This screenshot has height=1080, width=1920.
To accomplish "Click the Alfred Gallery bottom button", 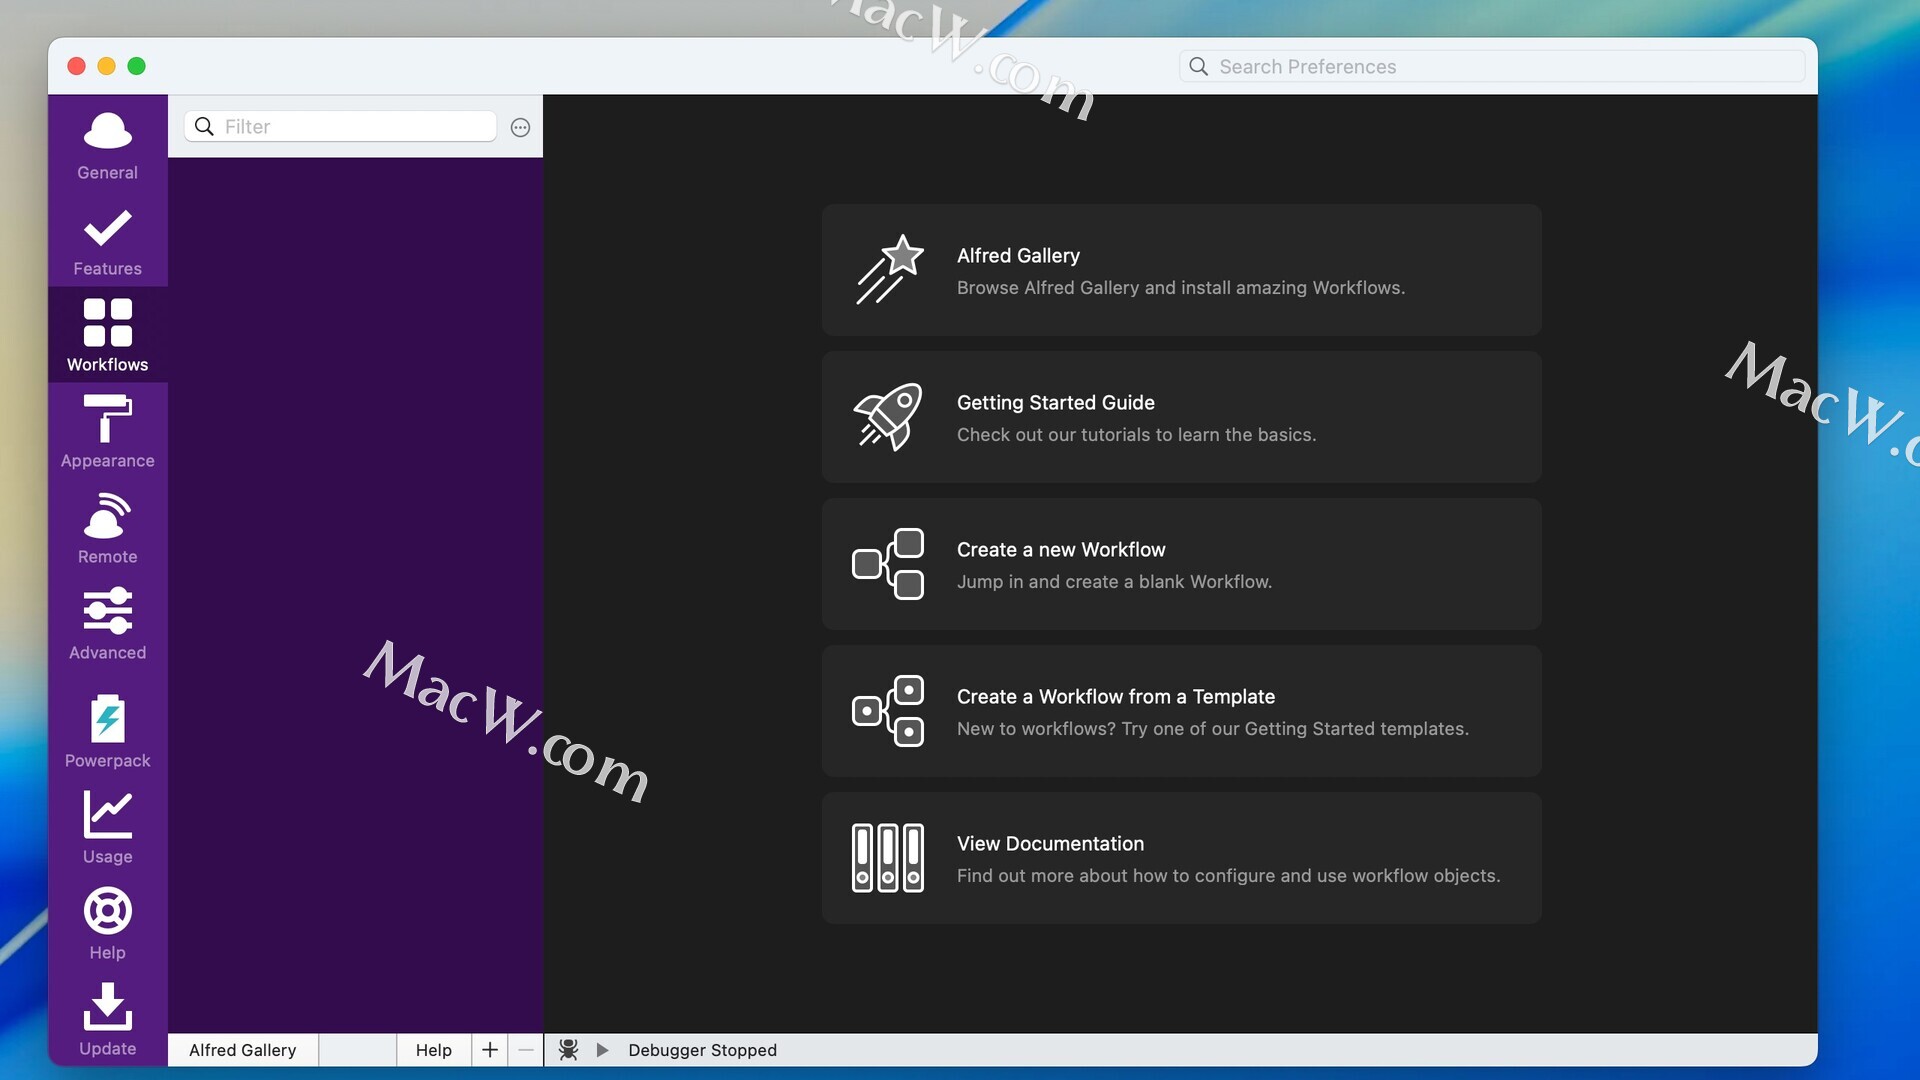I will tap(243, 1050).
